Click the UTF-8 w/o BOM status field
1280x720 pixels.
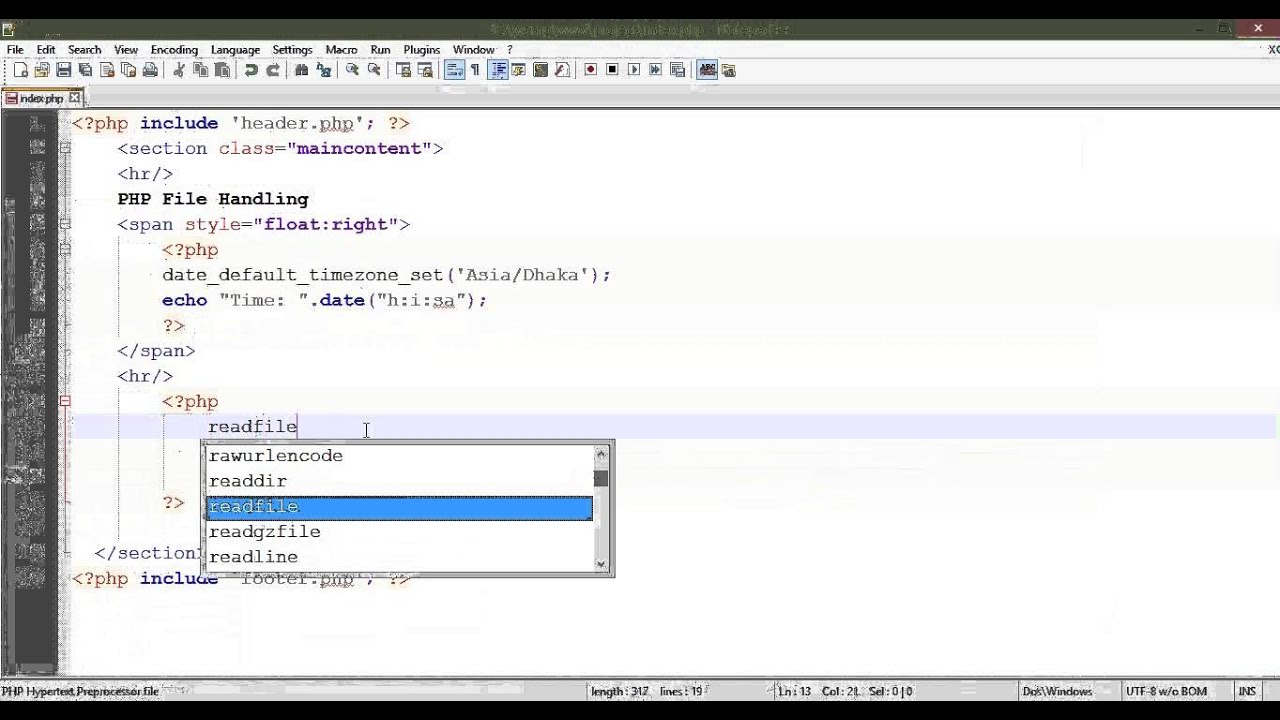(x=1166, y=691)
